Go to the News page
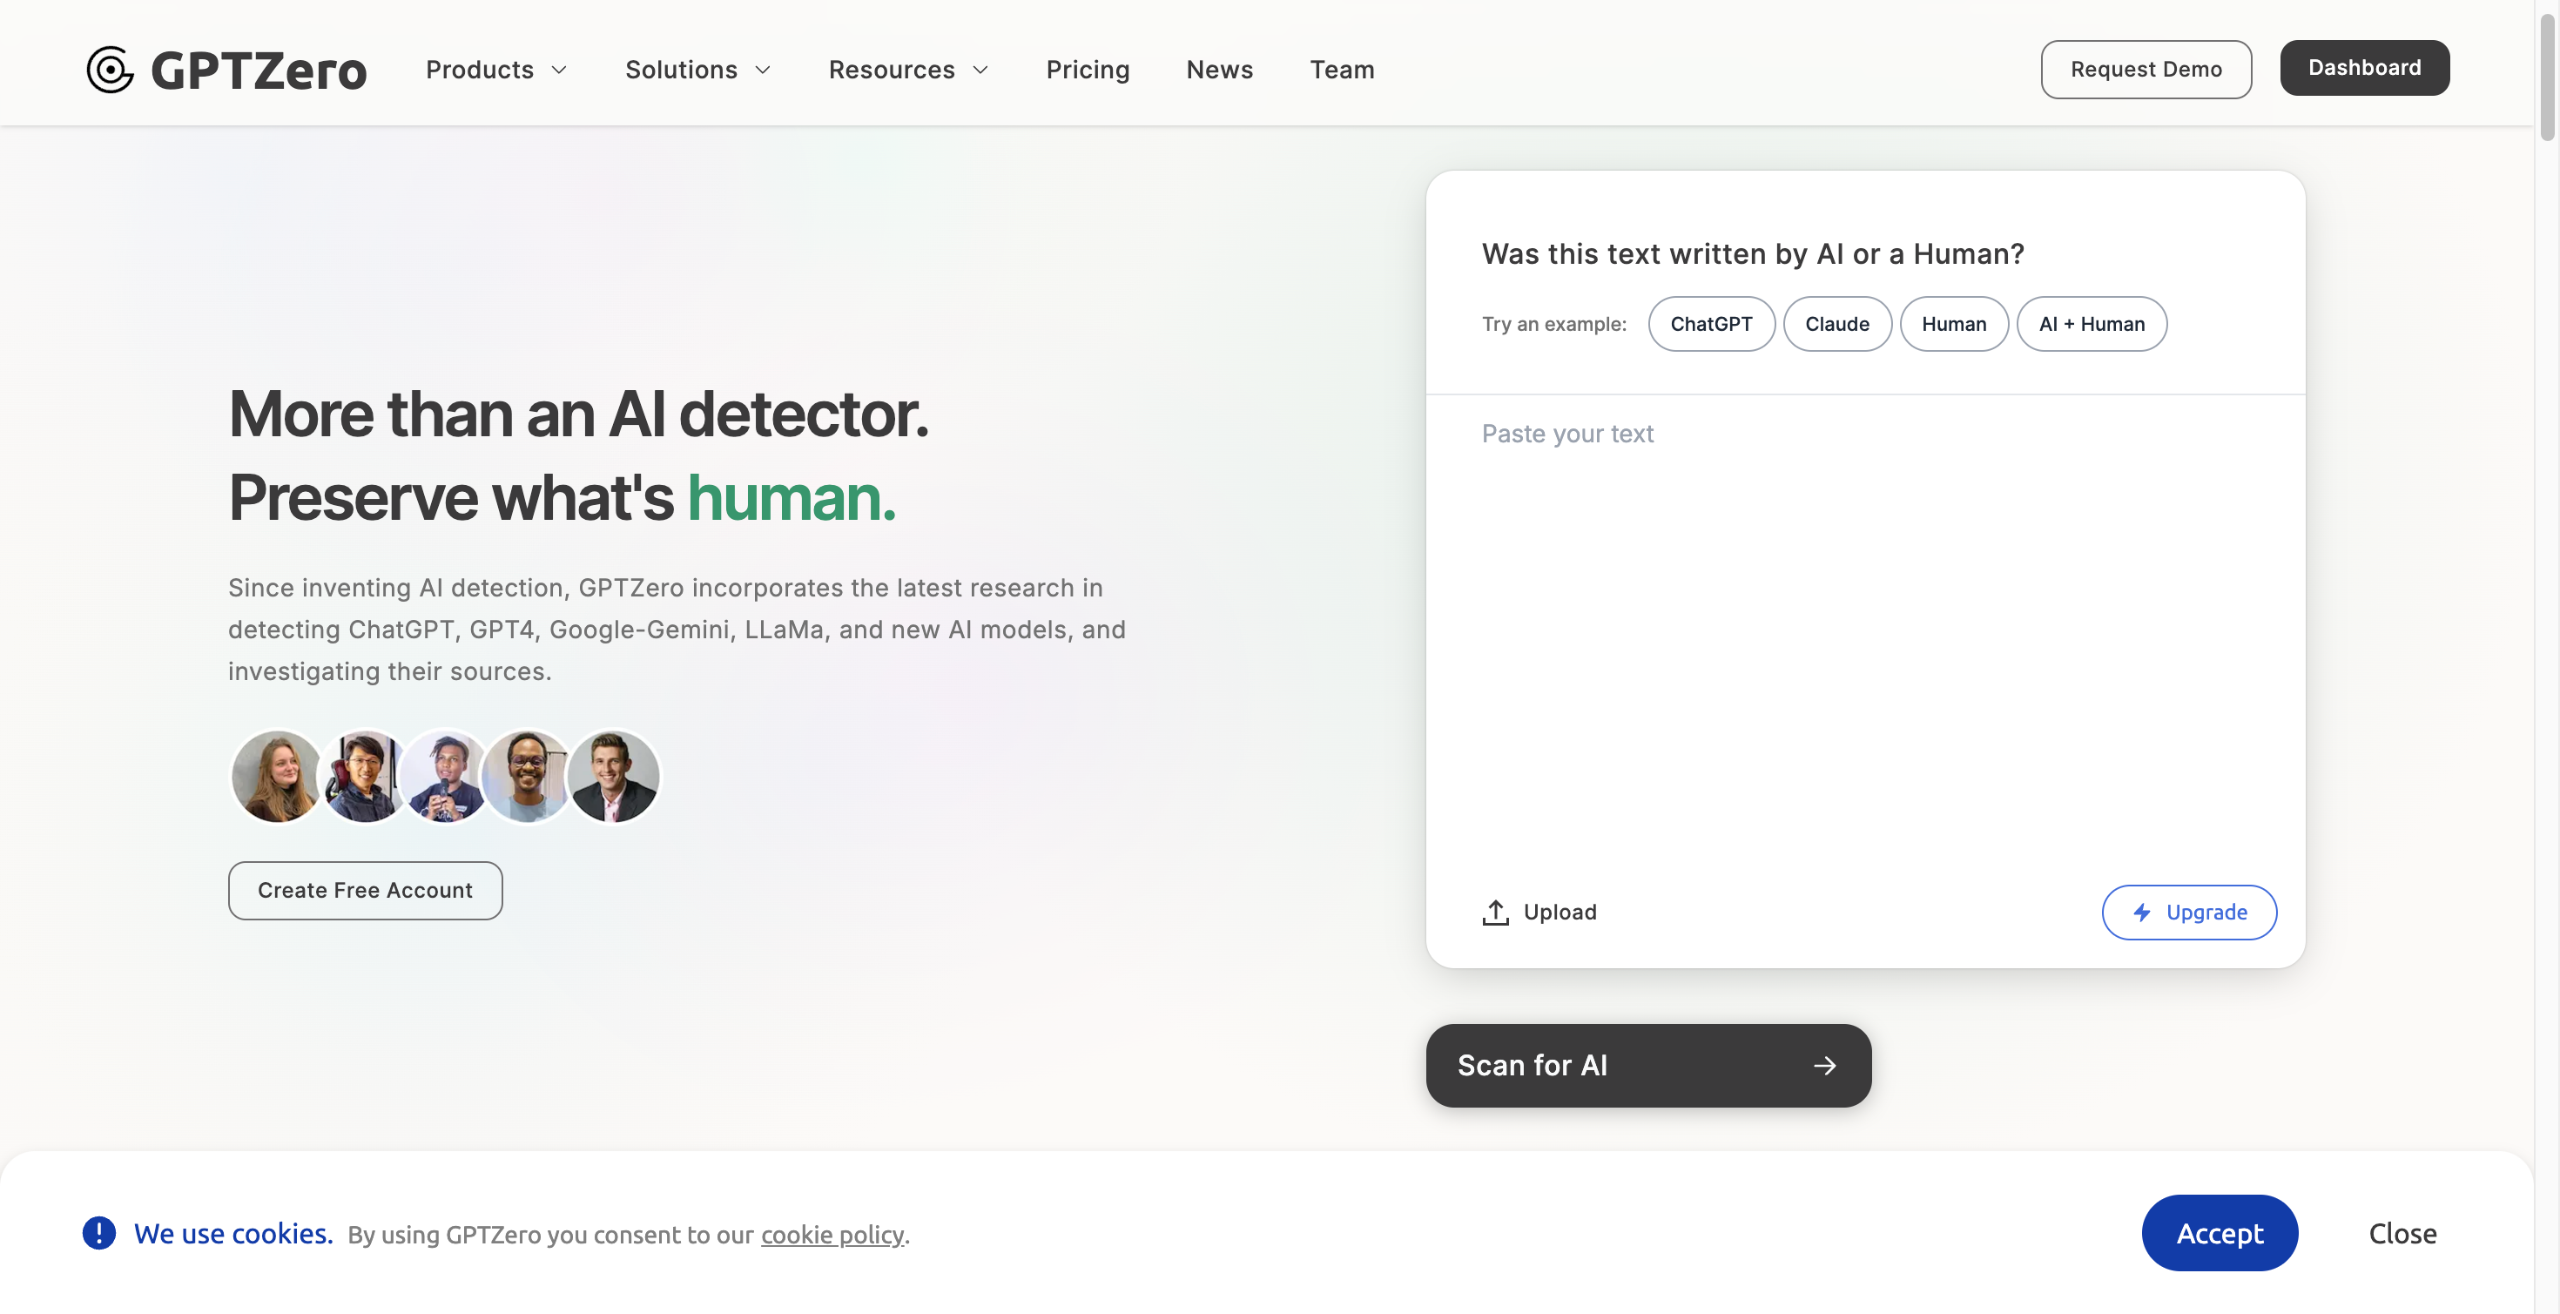The width and height of the screenshot is (2560, 1314). [x=1220, y=70]
